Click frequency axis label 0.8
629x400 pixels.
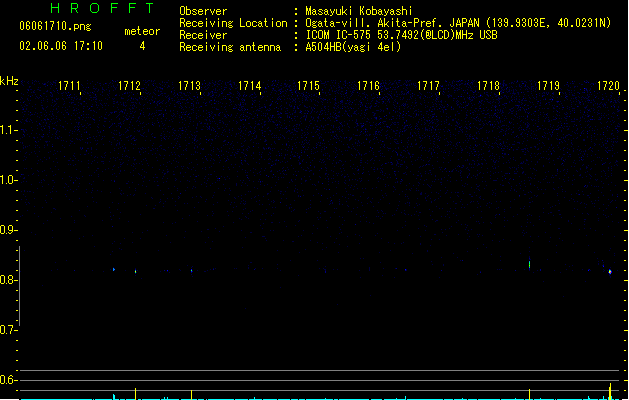(8, 280)
